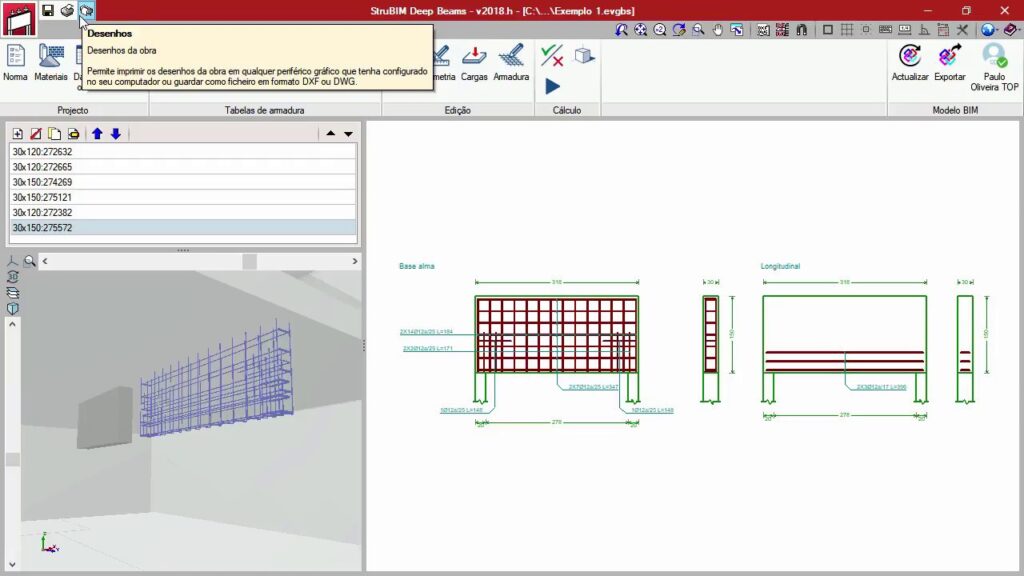Viewport: 1024px width, 576px height.
Task: Open the Norma settings
Action: coord(15,62)
